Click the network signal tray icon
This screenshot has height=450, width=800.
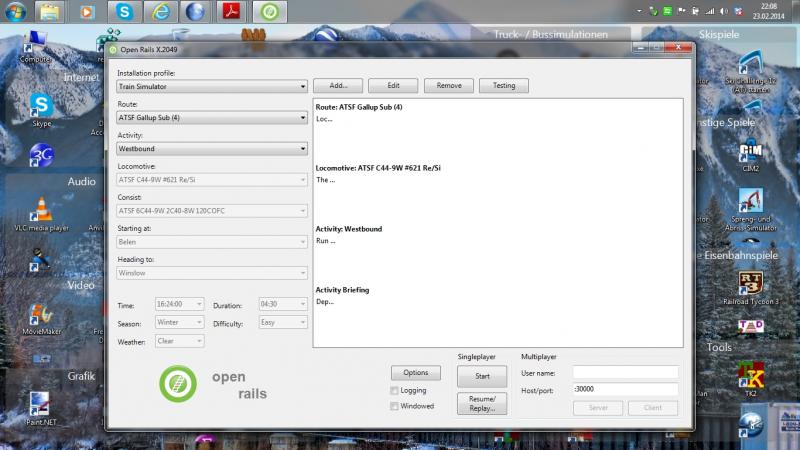coord(710,11)
